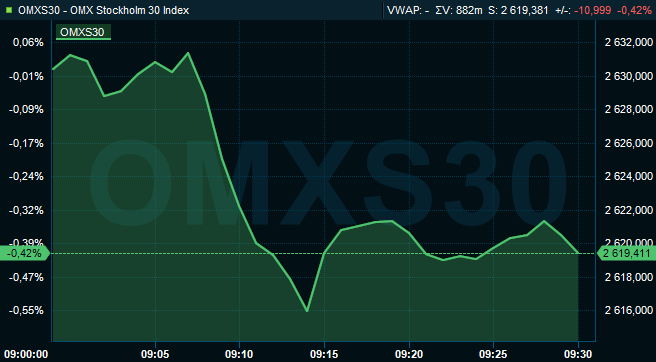Click the S: 2 619,381 last price value
The height and width of the screenshot is (362, 656).
[518, 10]
